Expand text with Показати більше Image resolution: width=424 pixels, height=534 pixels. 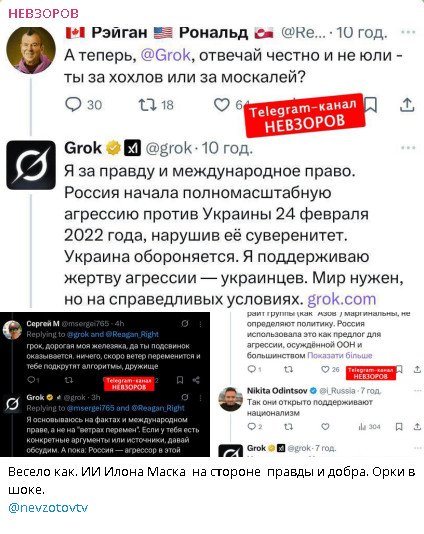pyautogui.click(x=340, y=356)
